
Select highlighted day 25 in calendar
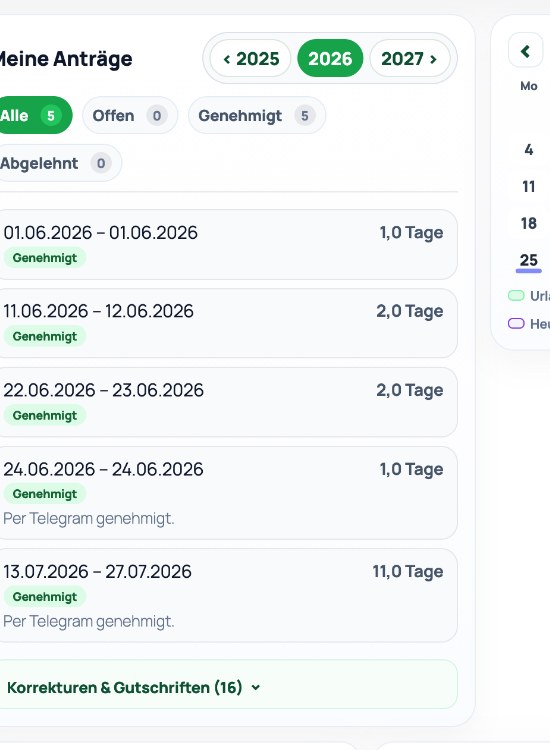[528, 260]
